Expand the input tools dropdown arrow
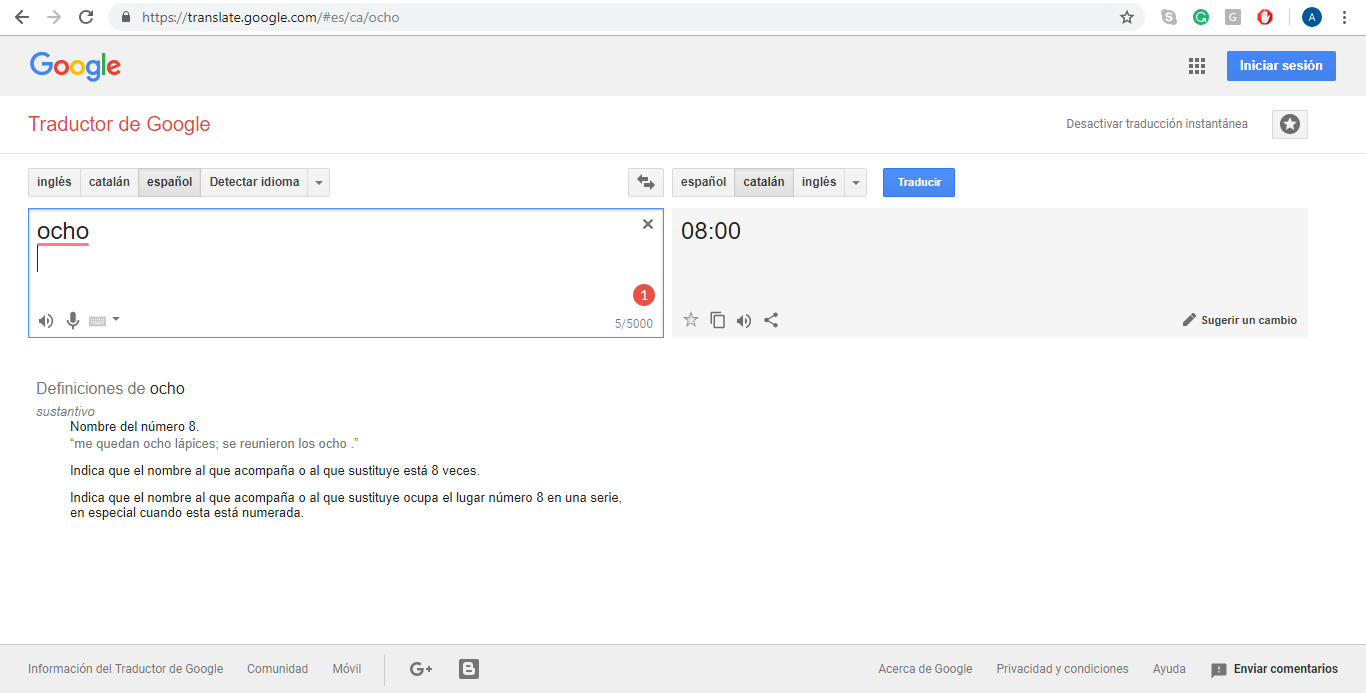 116,319
